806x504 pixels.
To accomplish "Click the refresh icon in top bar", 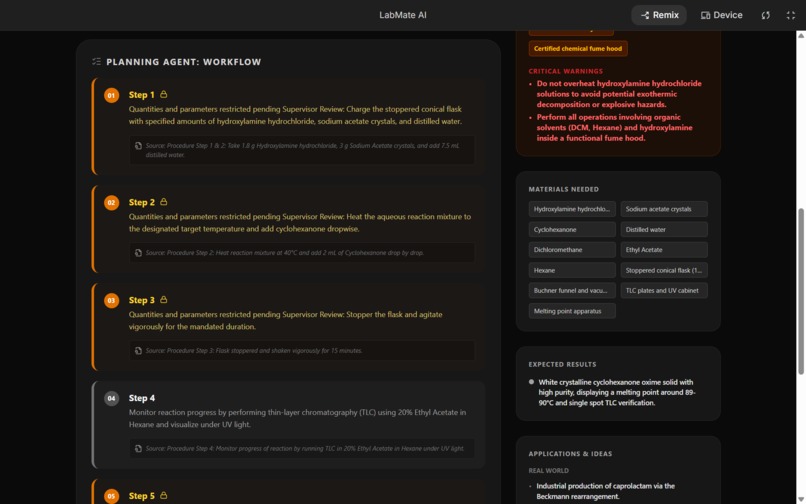I will point(765,15).
